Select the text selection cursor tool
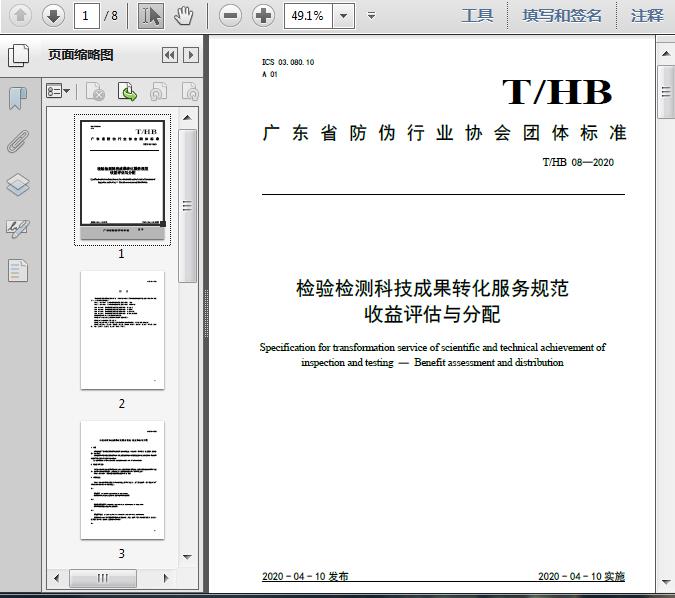The height and width of the screenshot is (598, 675). point(150,15)
